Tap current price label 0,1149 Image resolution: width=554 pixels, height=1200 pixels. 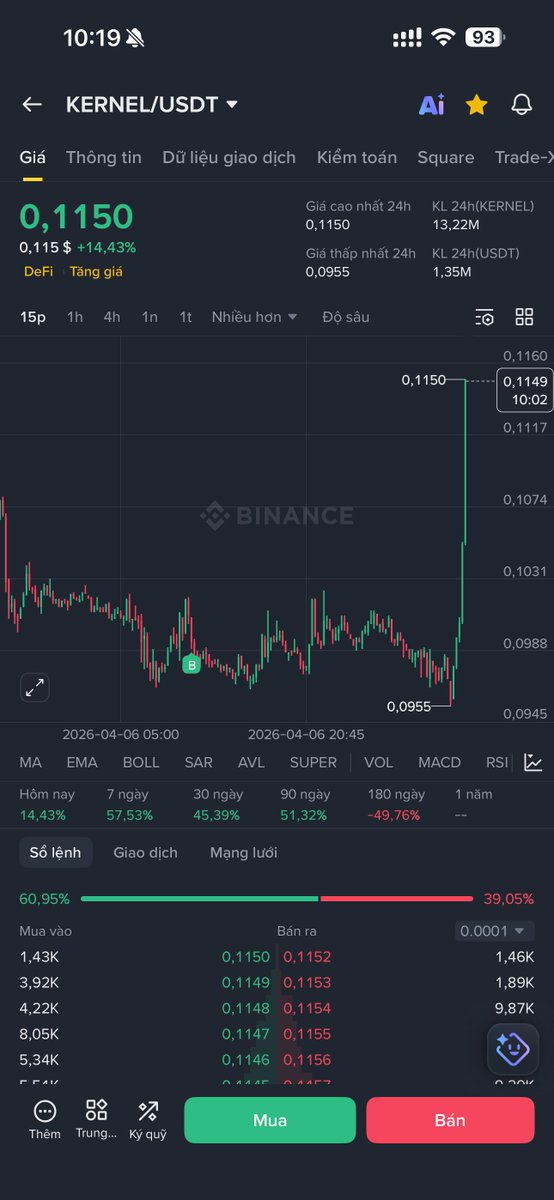(525, 390)
